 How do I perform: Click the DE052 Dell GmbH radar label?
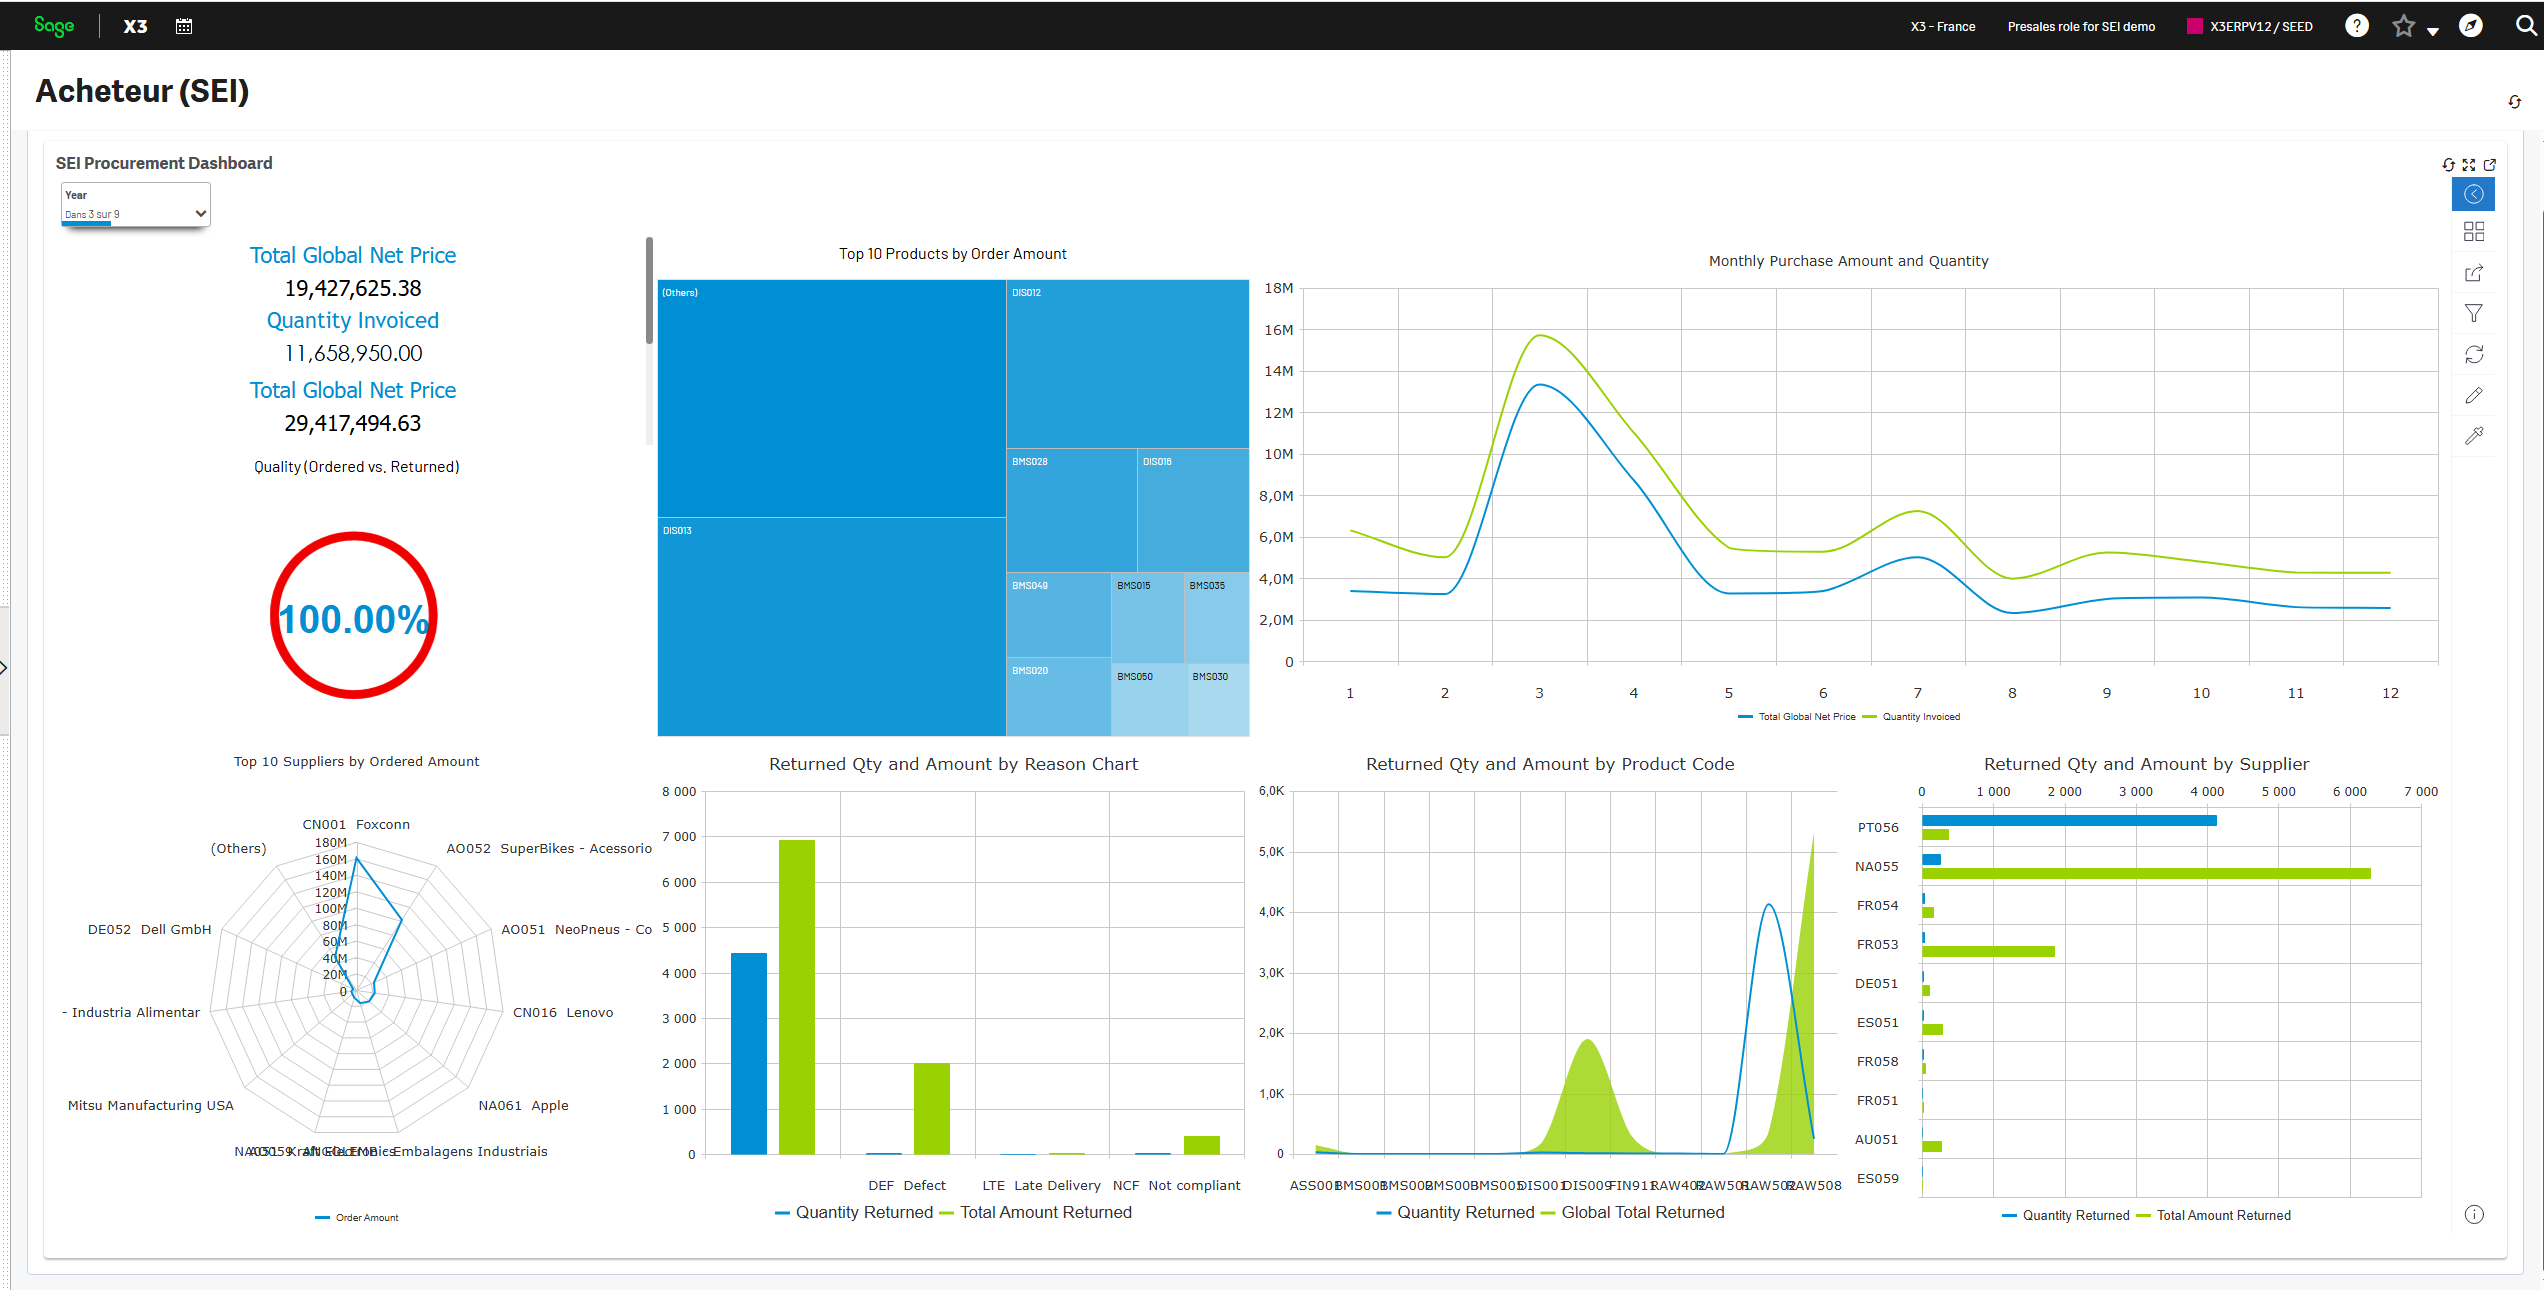[149, 930]
